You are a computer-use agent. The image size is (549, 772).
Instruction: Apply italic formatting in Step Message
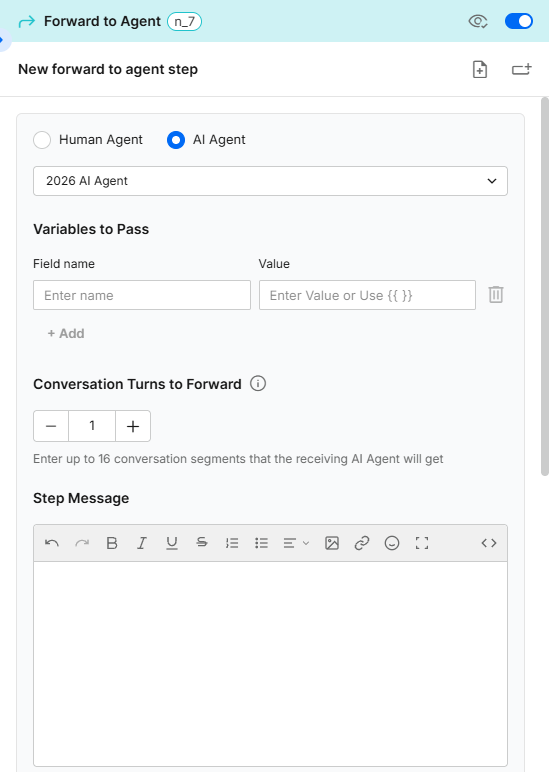(142, 543)
